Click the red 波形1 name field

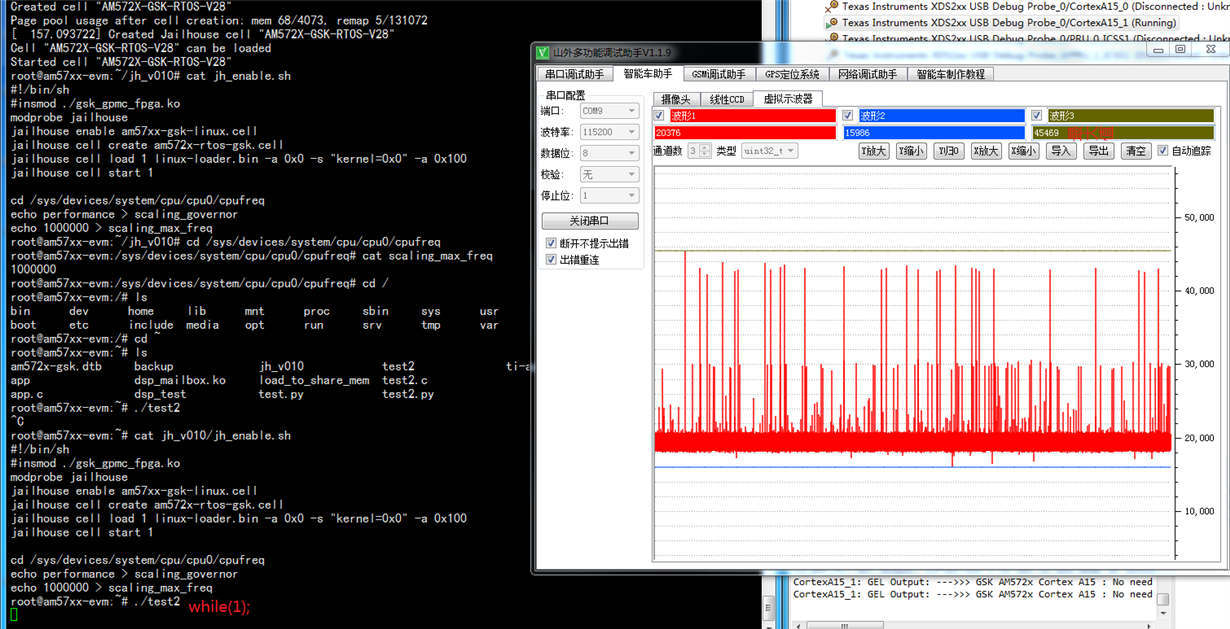point(752,116)
